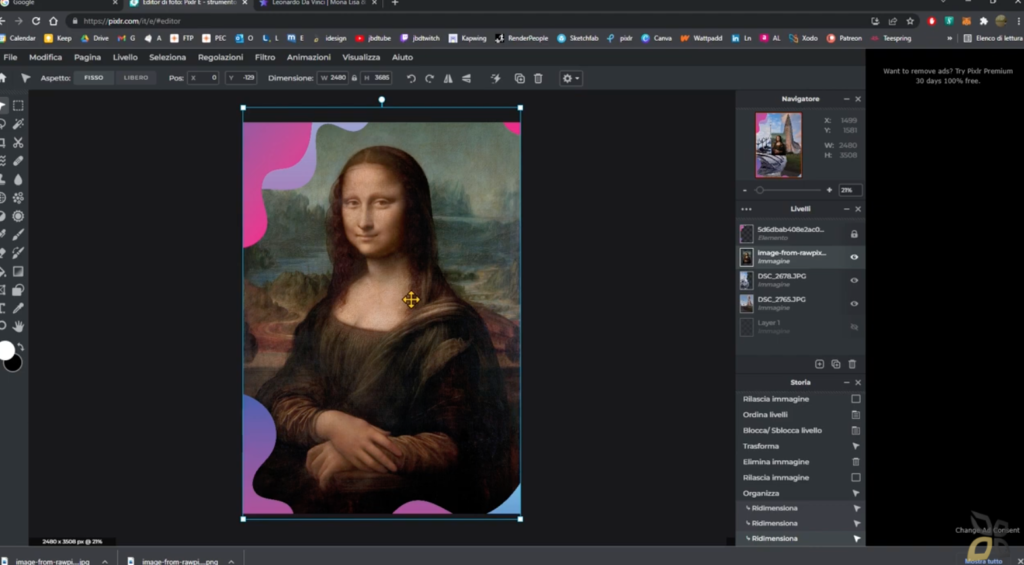
Task: Open the Canva bookmark
Action: 656,39
